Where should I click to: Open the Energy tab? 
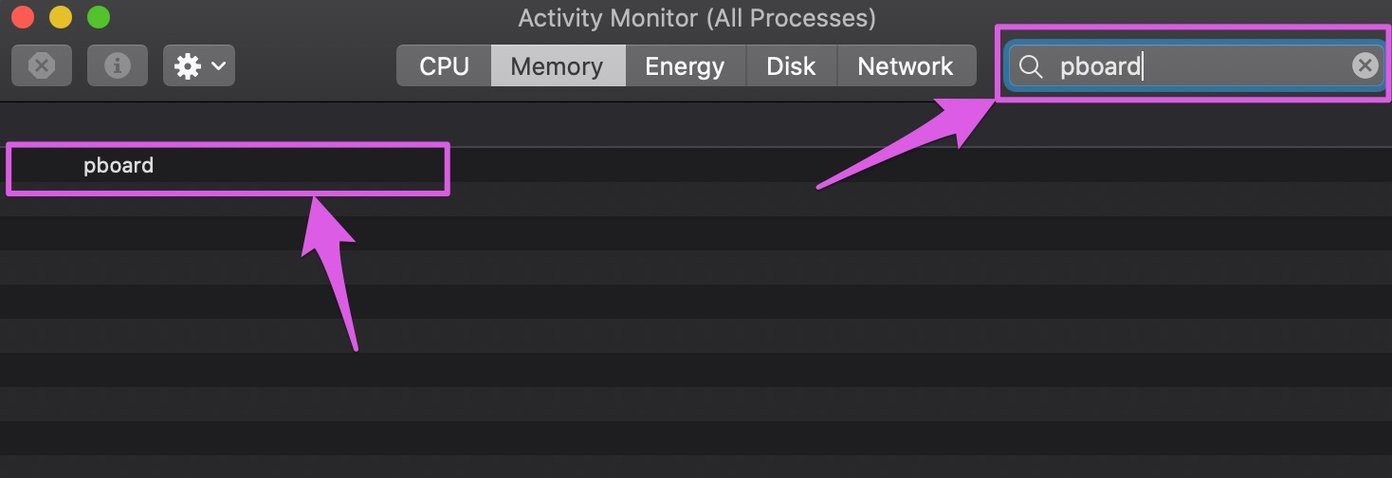[x=685, y=66]
